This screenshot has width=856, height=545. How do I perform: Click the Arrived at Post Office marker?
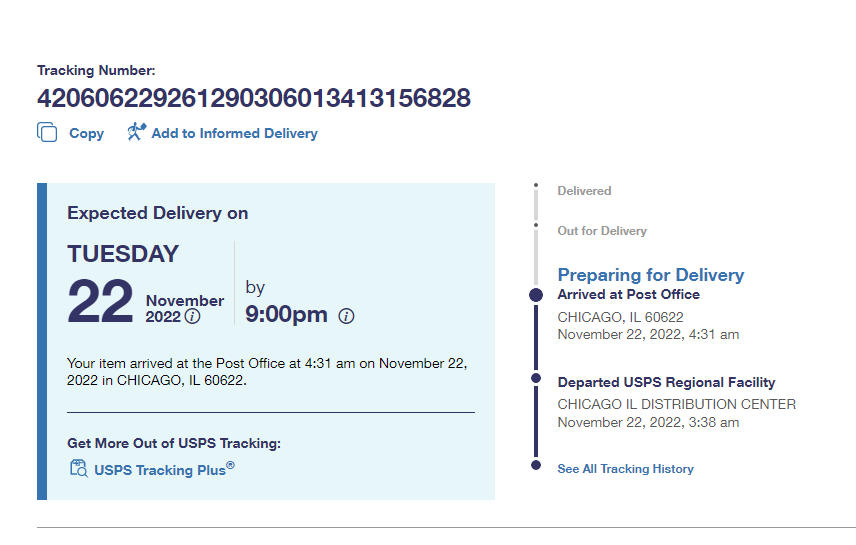click(x=536, y=295)
